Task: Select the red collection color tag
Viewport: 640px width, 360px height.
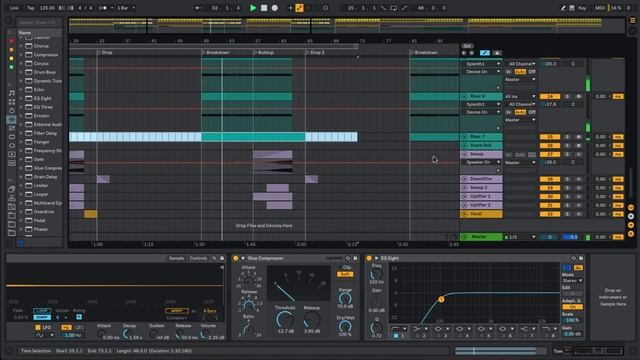Action: click(11, 41)
